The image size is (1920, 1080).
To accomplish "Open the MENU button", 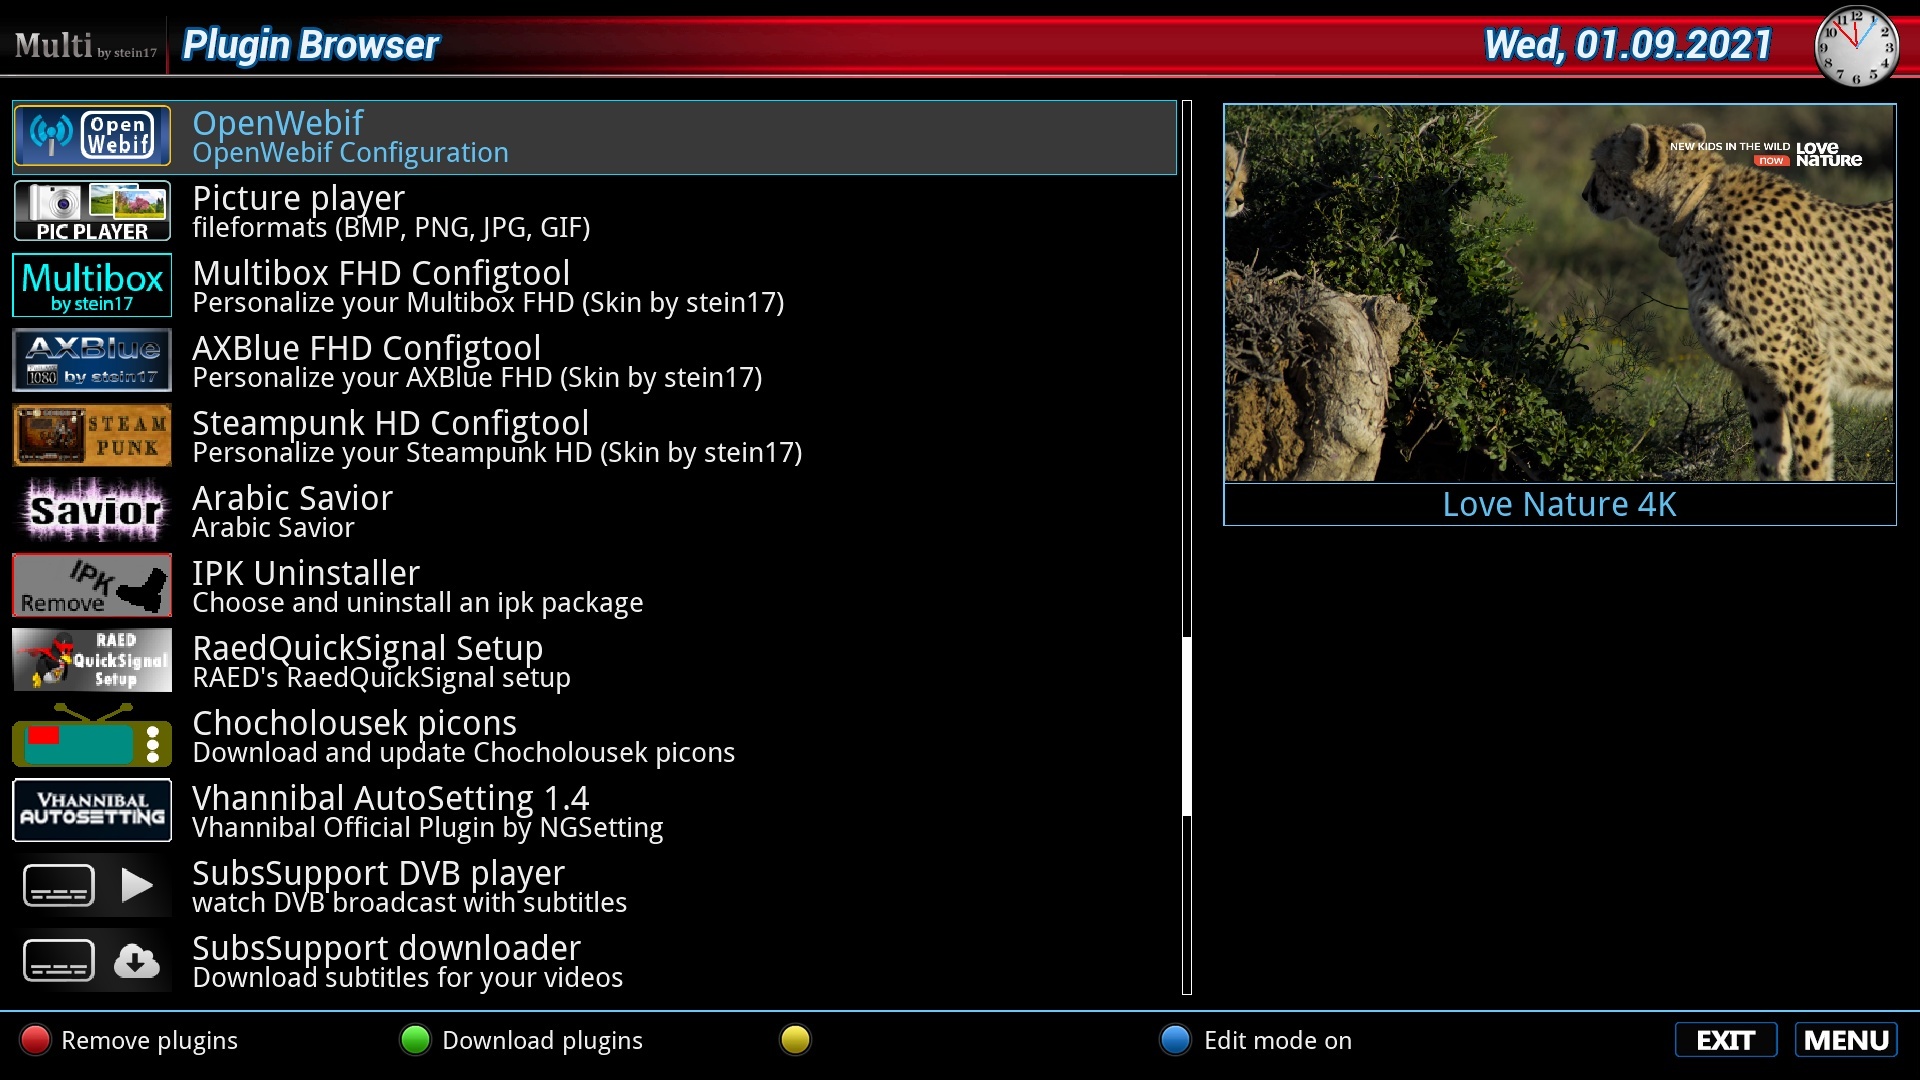I will 1846,1040.
